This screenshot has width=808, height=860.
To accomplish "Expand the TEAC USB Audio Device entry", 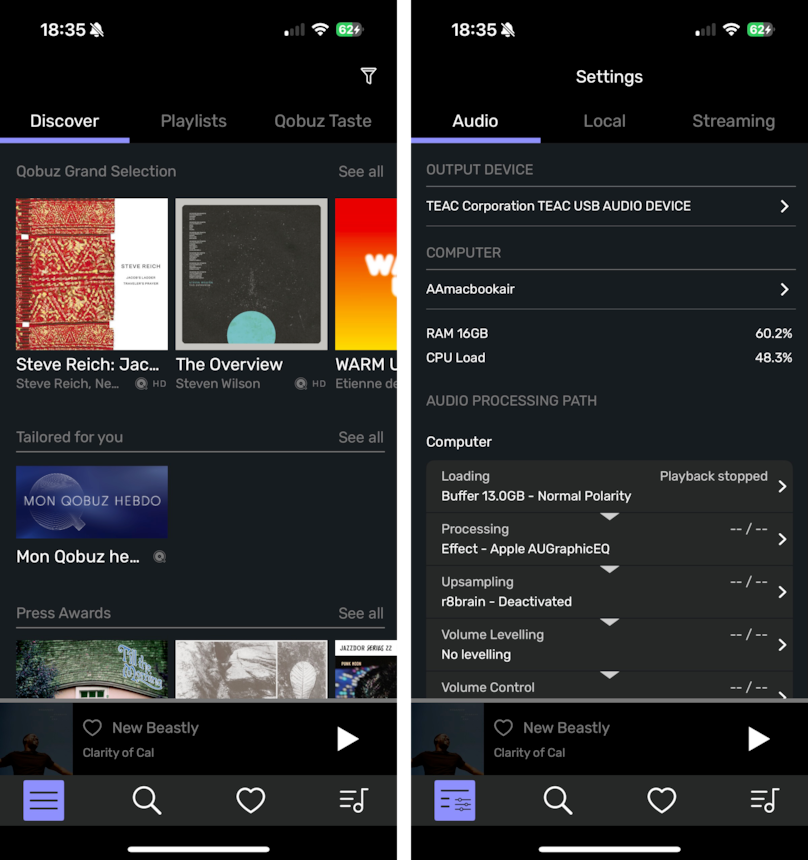I will click(610, 206).
